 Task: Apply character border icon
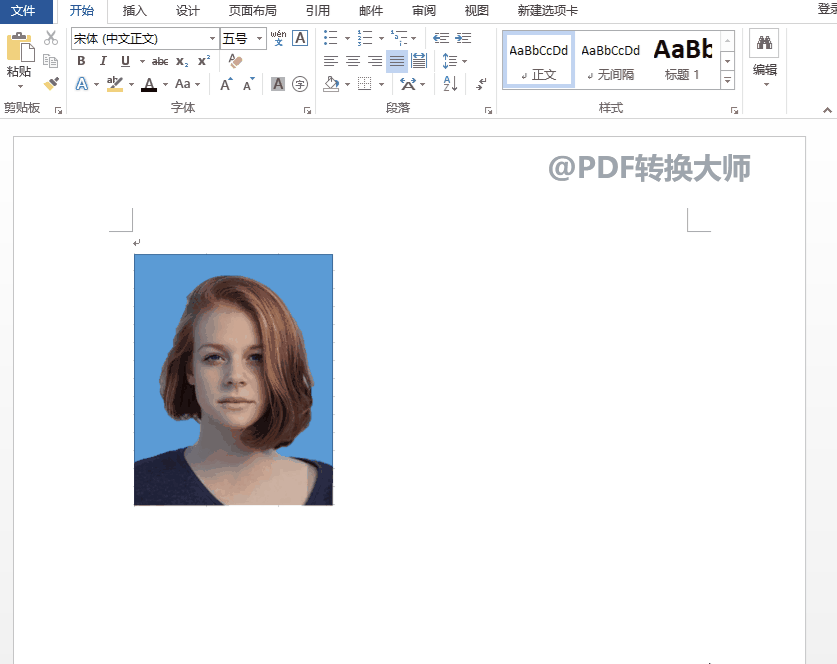tap(301, 38)
